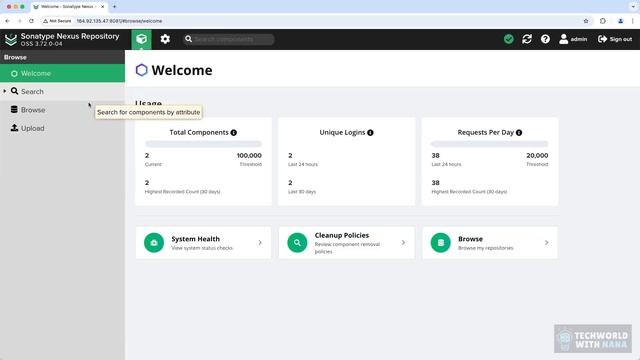Click the system status green checkmark icon
Image resolution: width=640 pixels, height=360 pixels.
pos(509,39)
